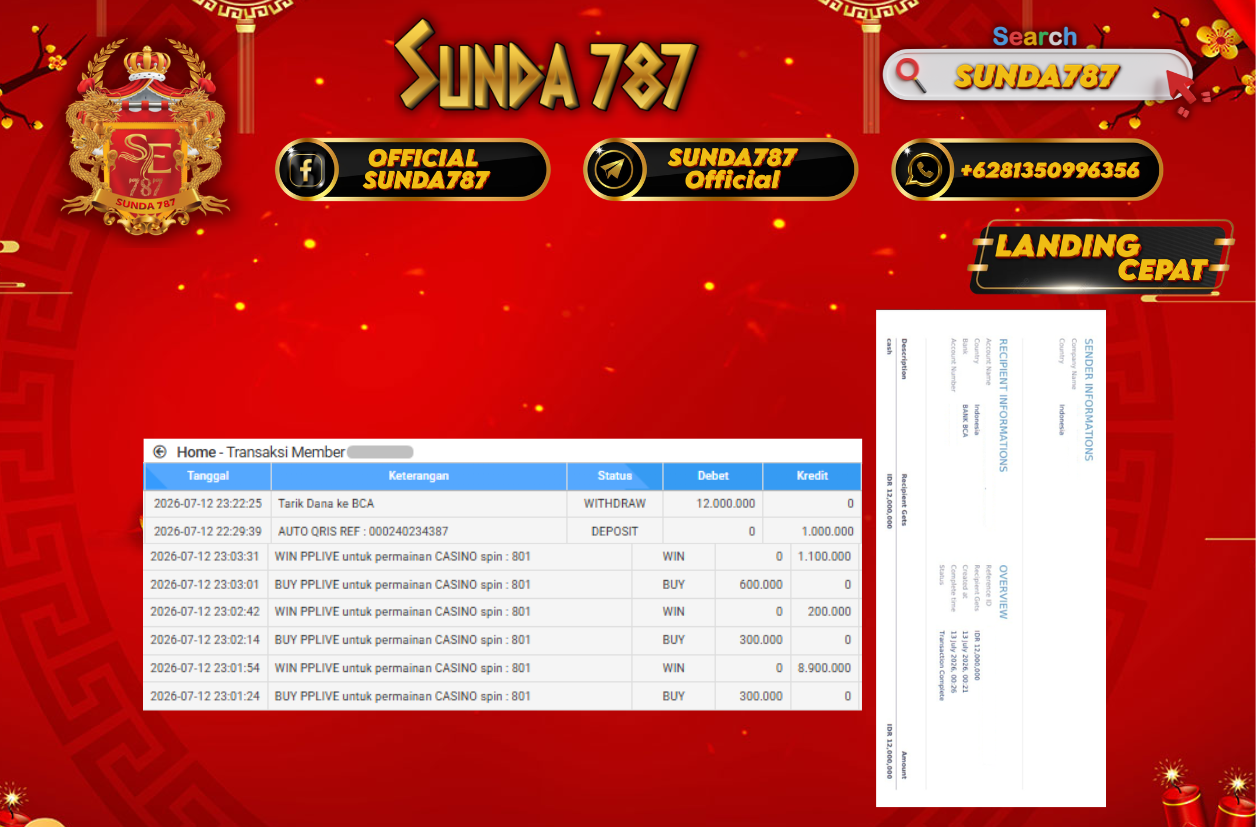1256x827 pixels.
Task: Click the timestamp 2026-07-12 23:01:24
Action: [205, 696]
